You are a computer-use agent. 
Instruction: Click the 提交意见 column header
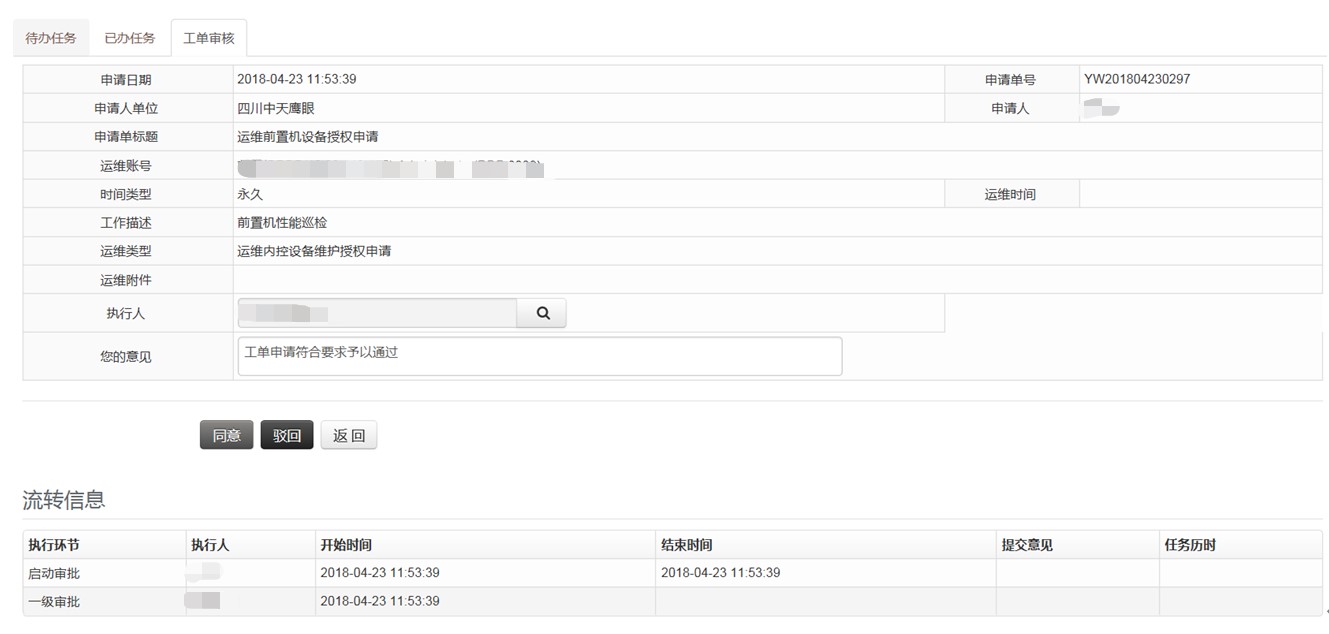[1027, 545]
